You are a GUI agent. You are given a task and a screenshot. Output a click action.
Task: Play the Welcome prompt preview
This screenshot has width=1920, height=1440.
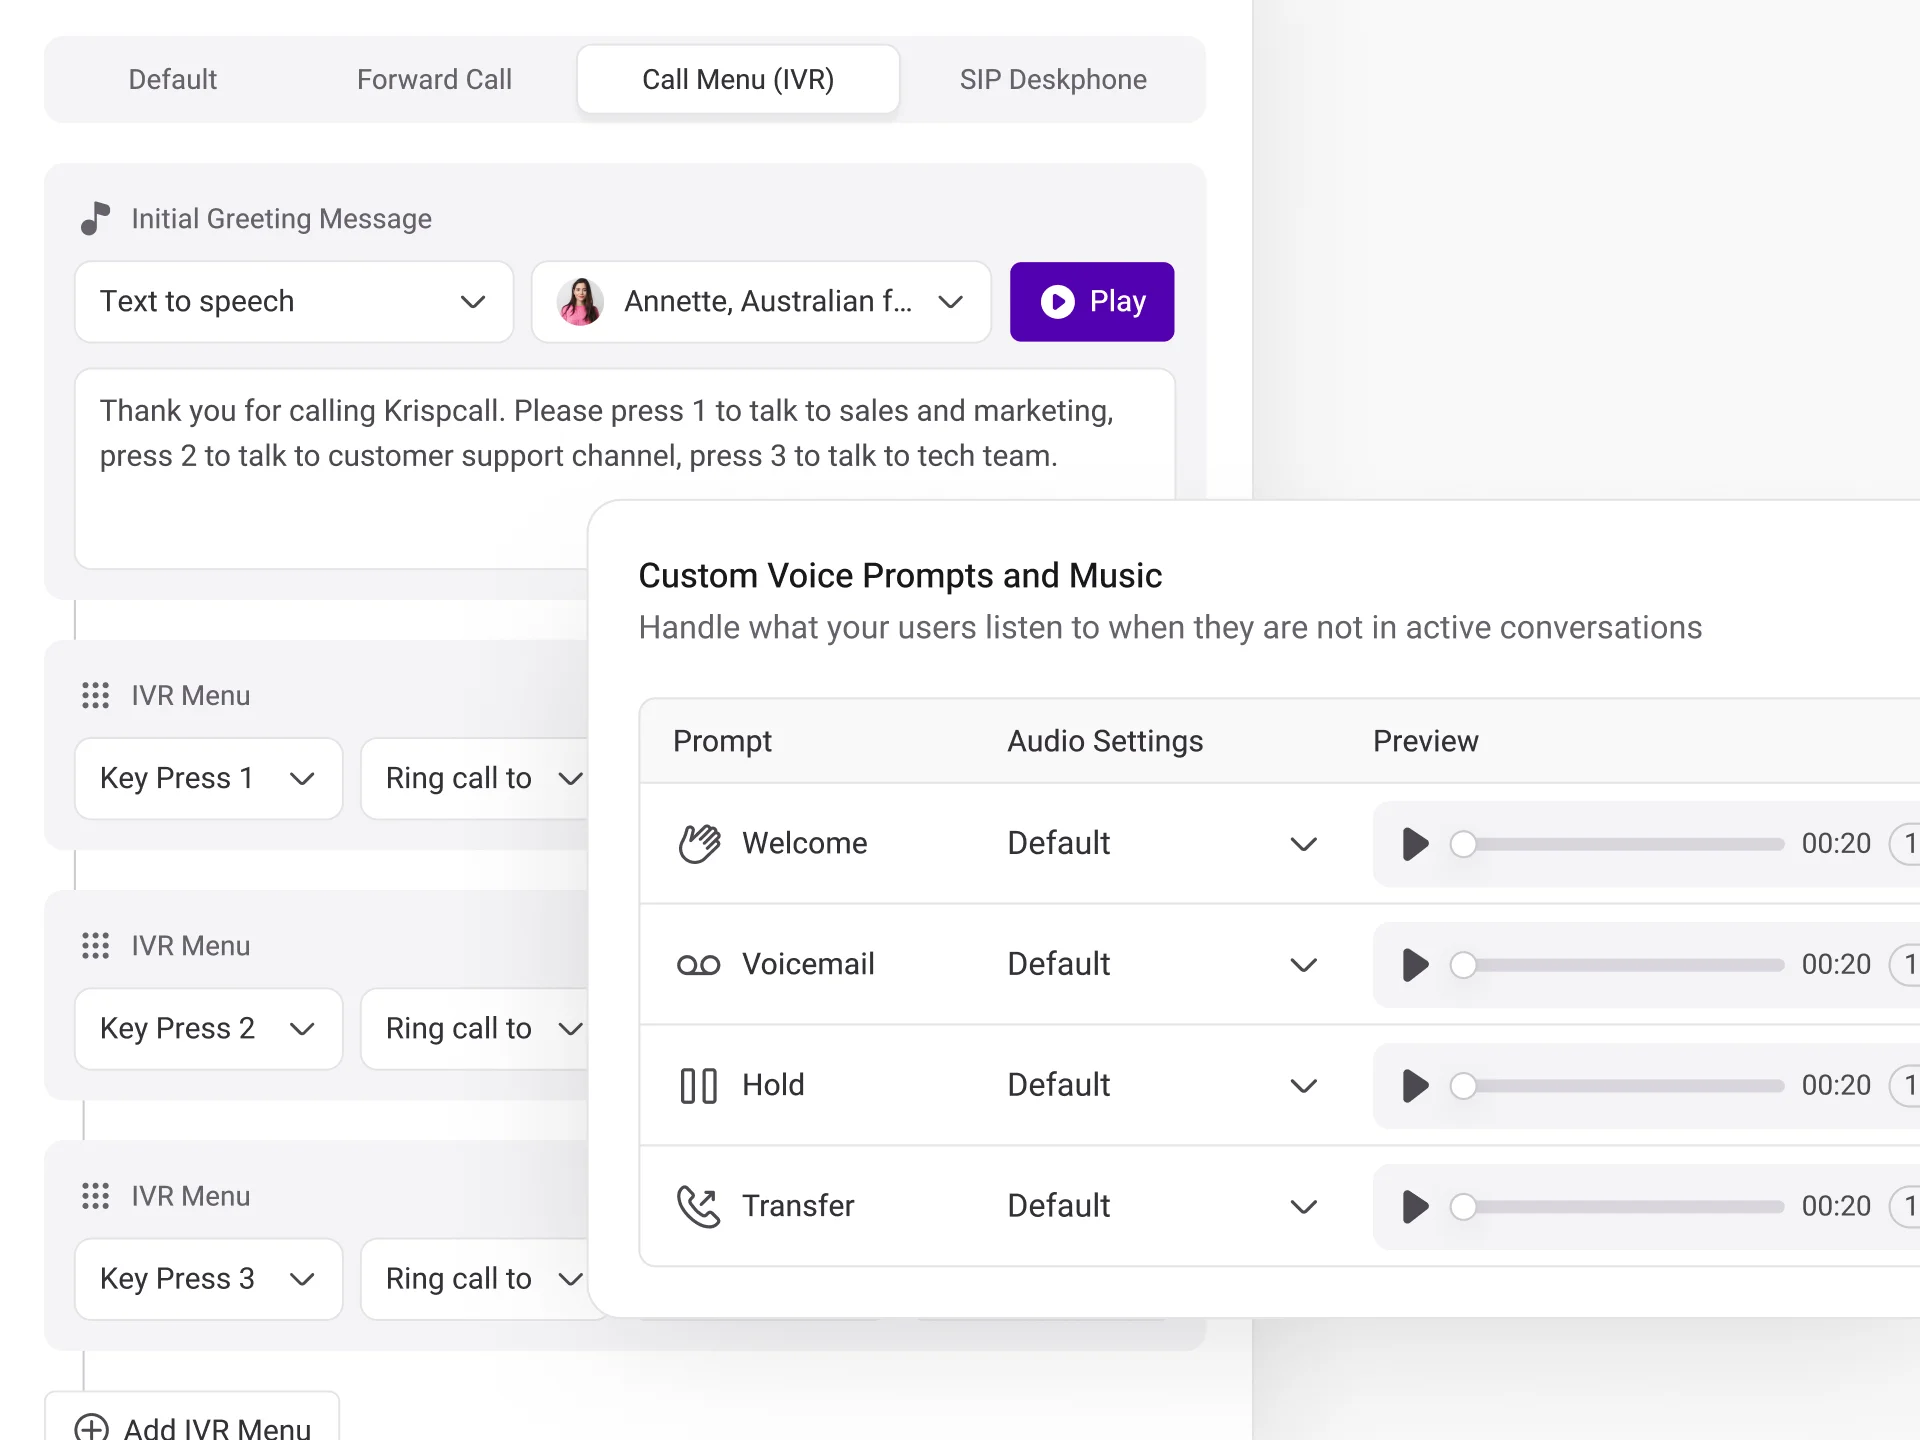point(1414,843)
